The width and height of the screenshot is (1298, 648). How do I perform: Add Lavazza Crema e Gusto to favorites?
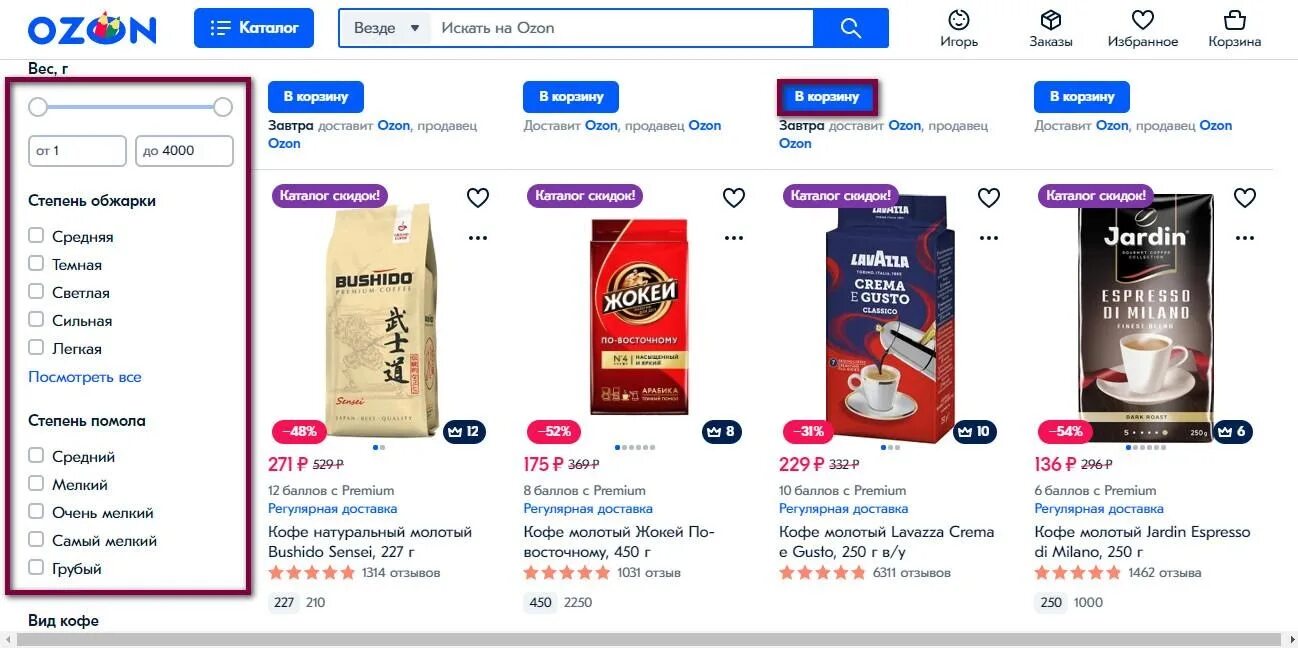(x=989, y=198)
